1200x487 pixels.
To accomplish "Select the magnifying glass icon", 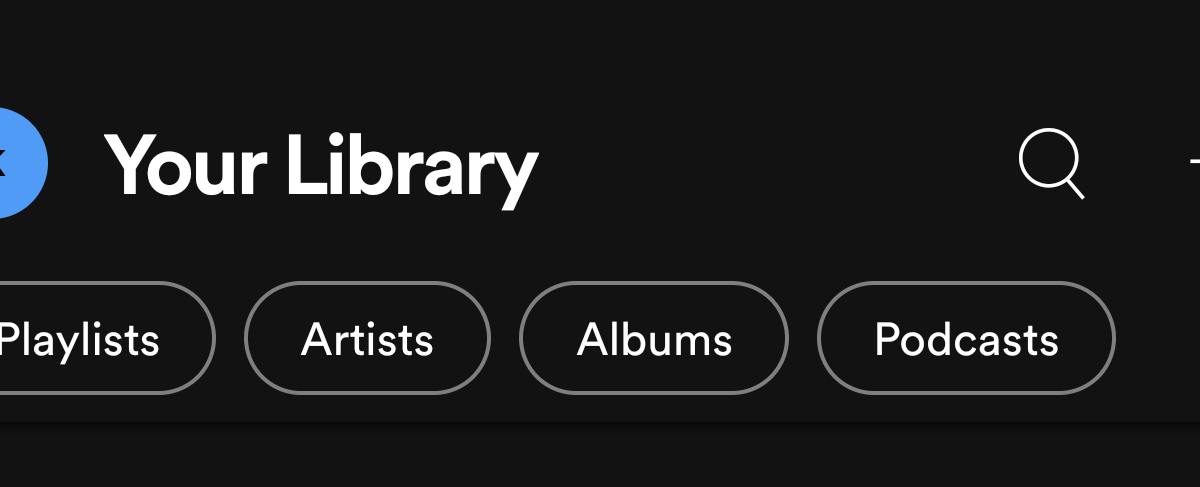I will point(1051,165).
